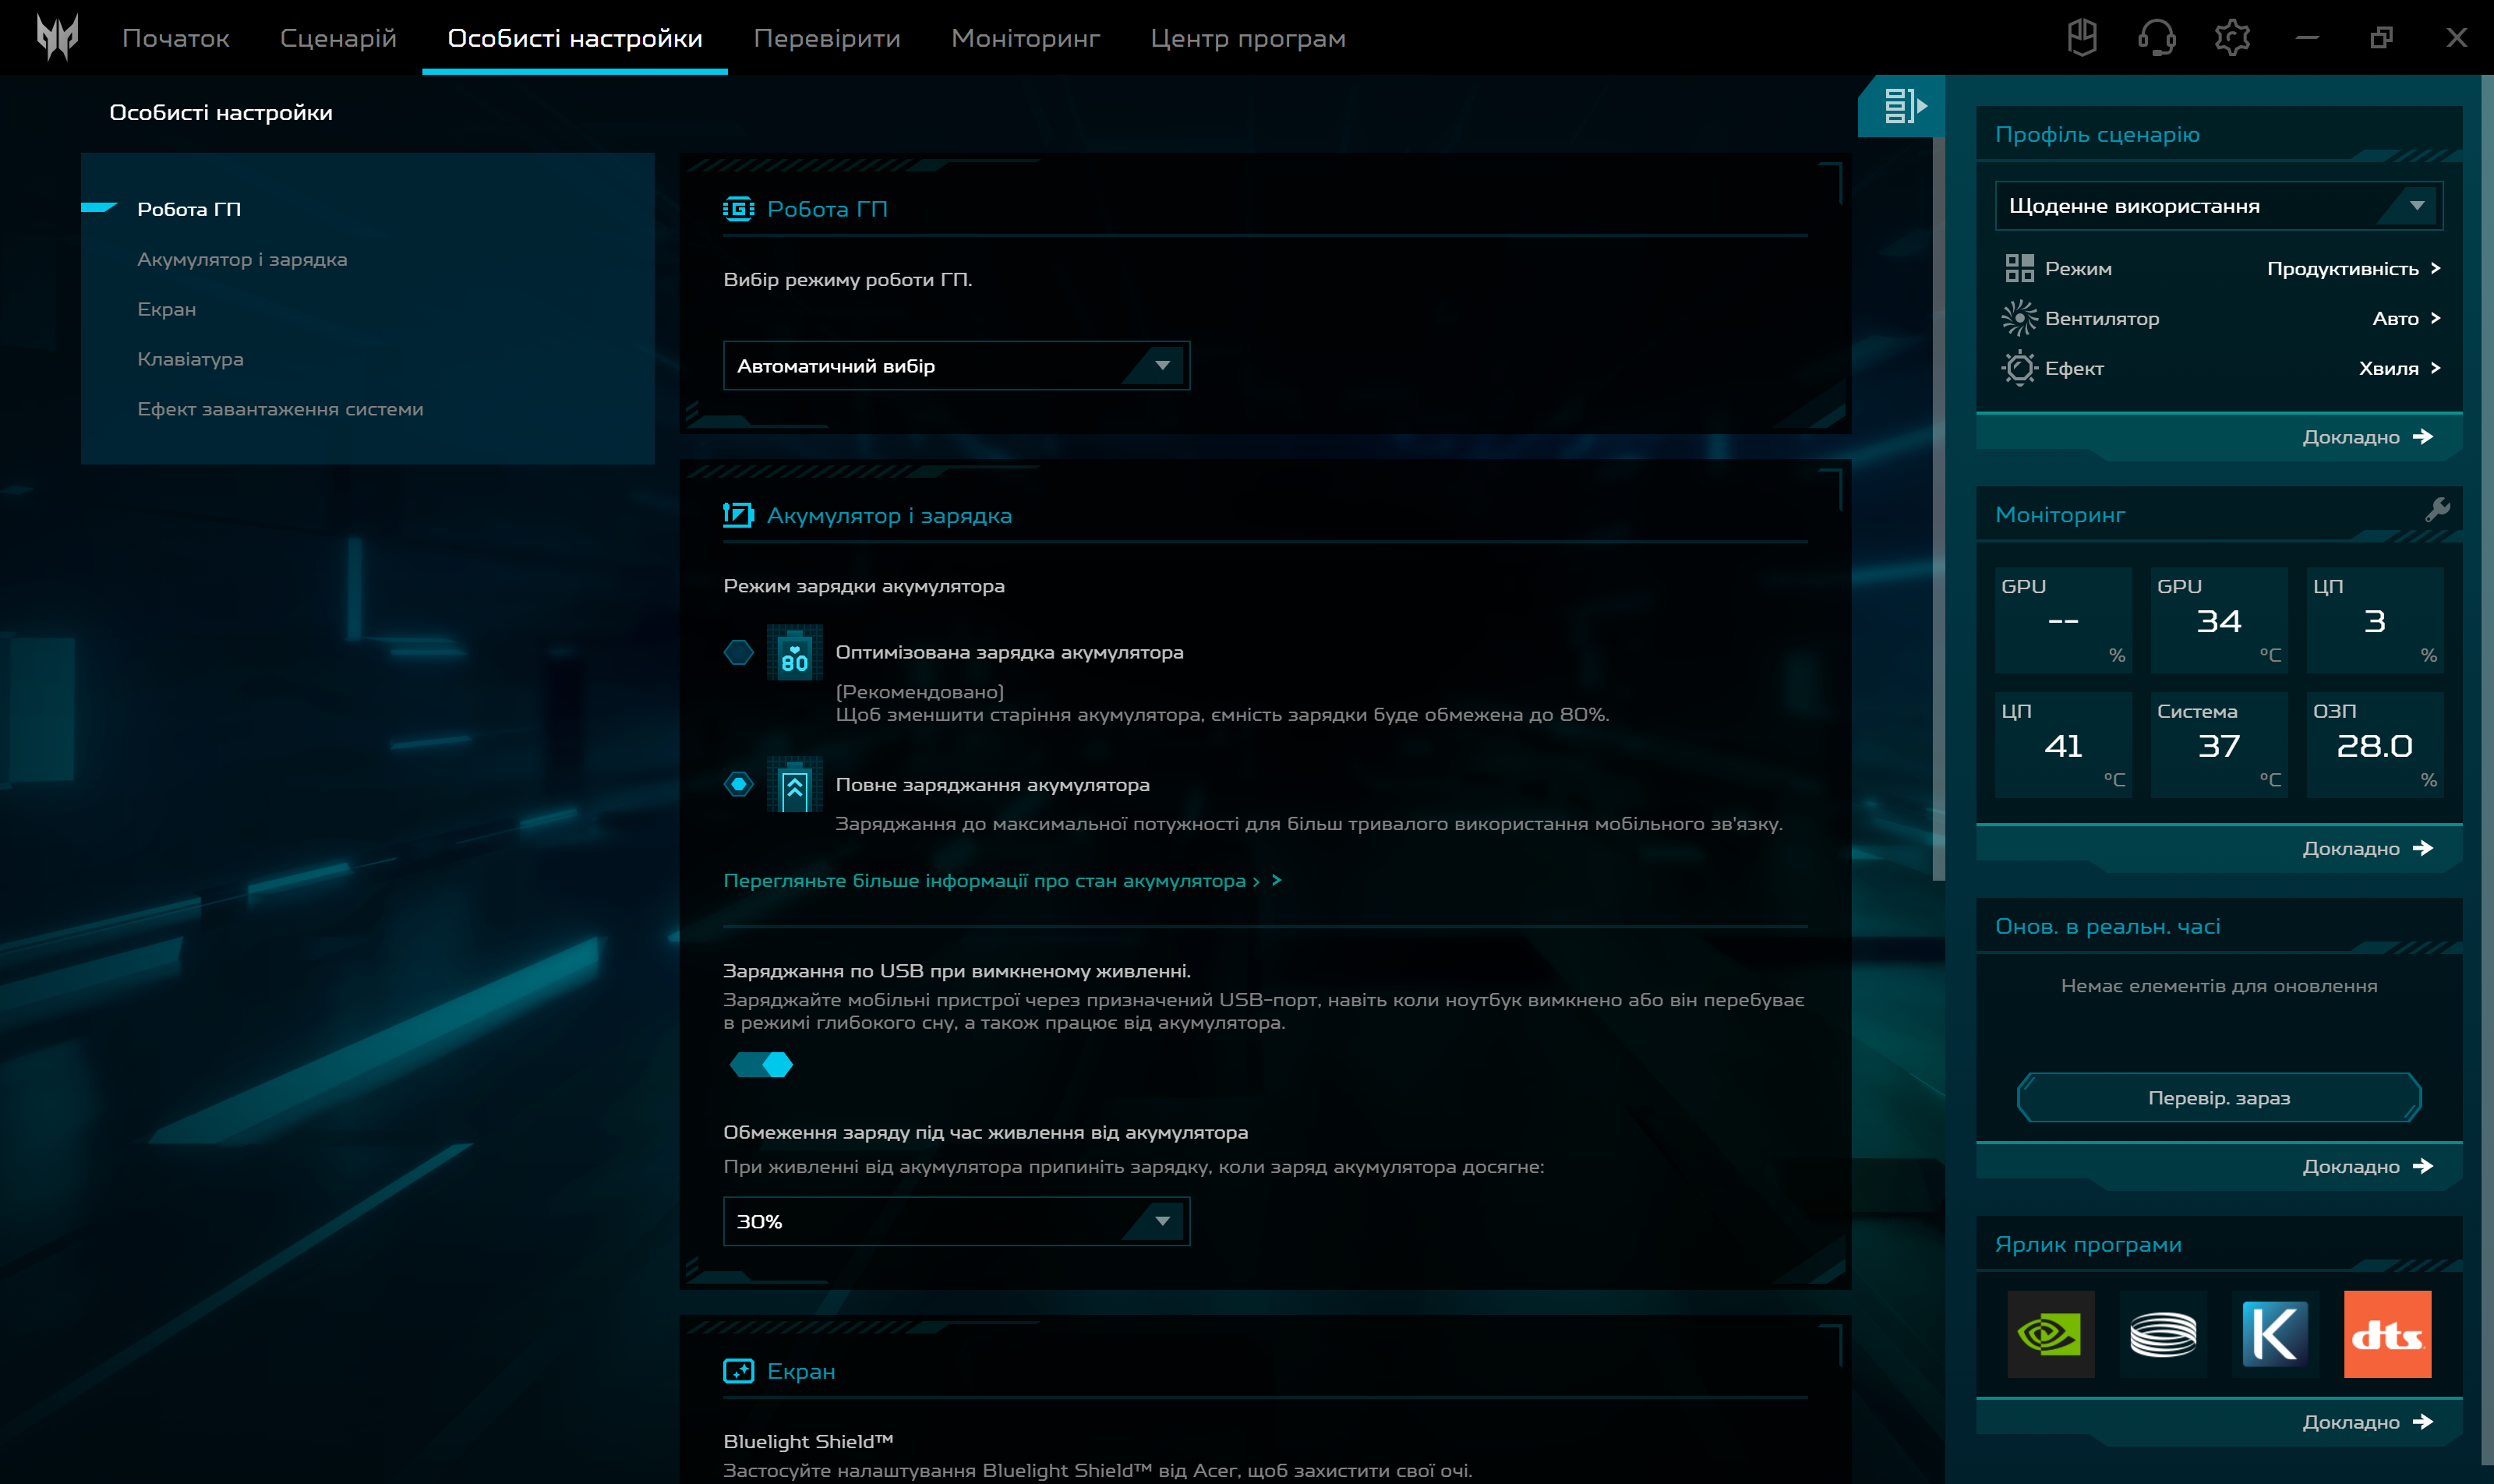This screenshot has width=2494, height=1484.
Task: Open PredatorSense settings gear
Action: coord(2232,37)
